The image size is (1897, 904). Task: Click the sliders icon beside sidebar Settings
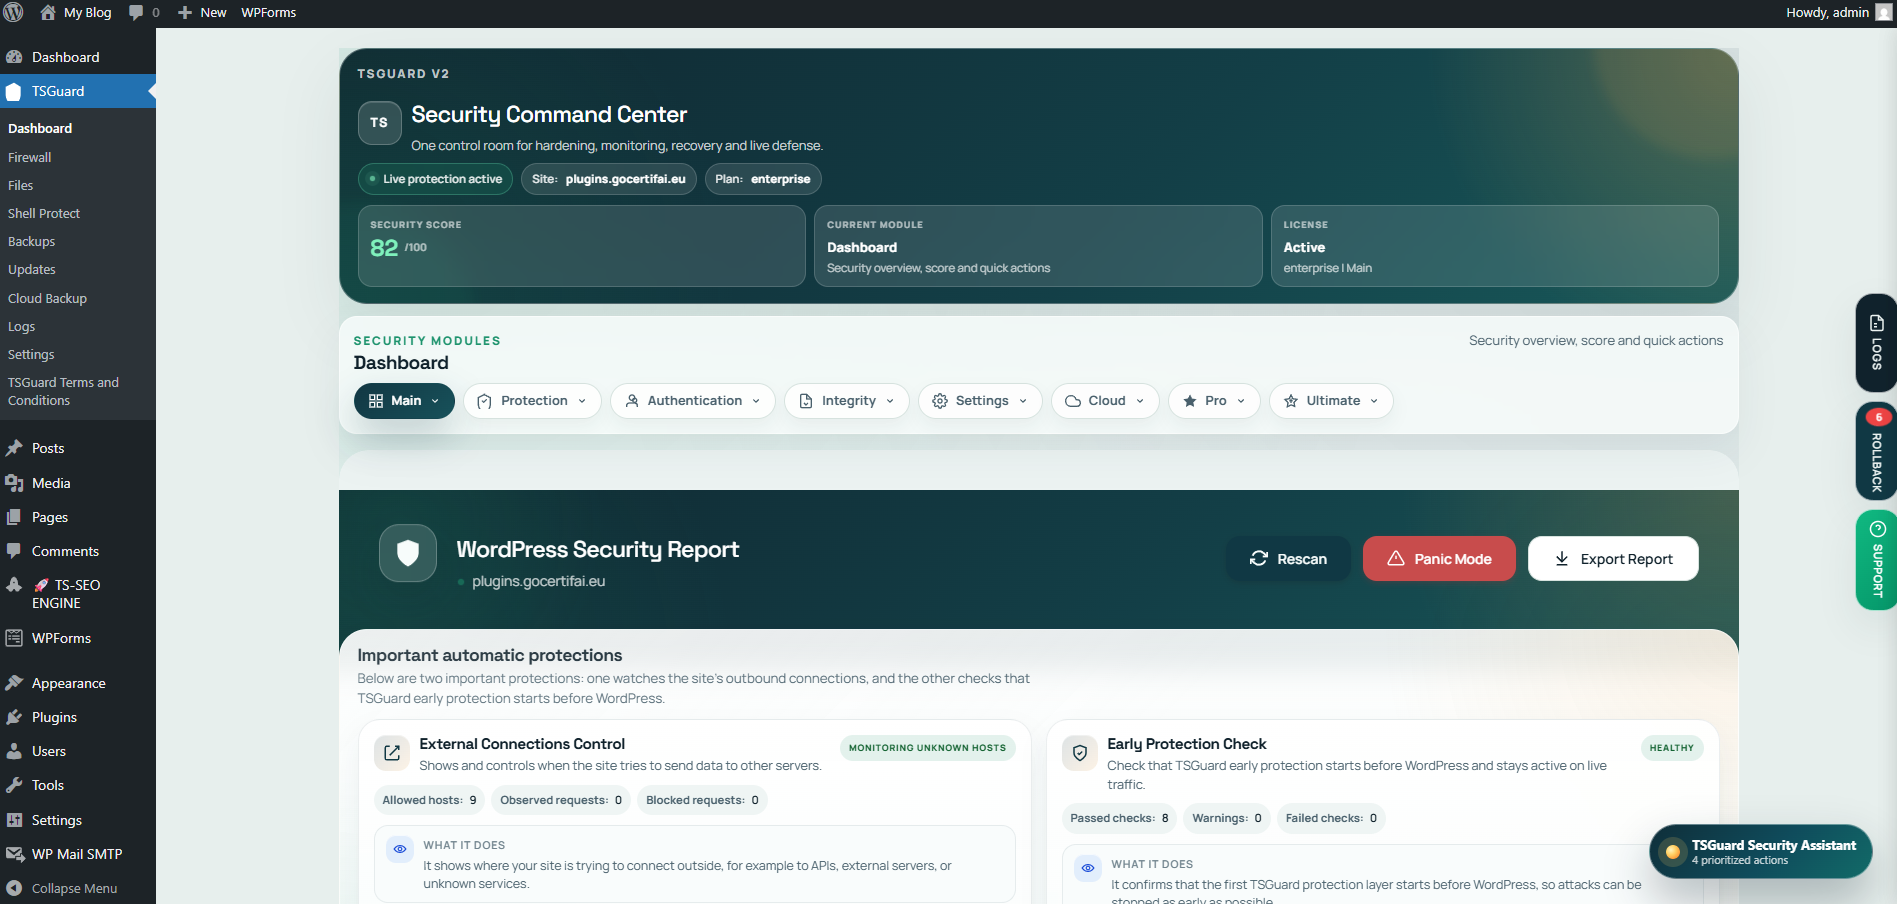[x=14, y=820]
